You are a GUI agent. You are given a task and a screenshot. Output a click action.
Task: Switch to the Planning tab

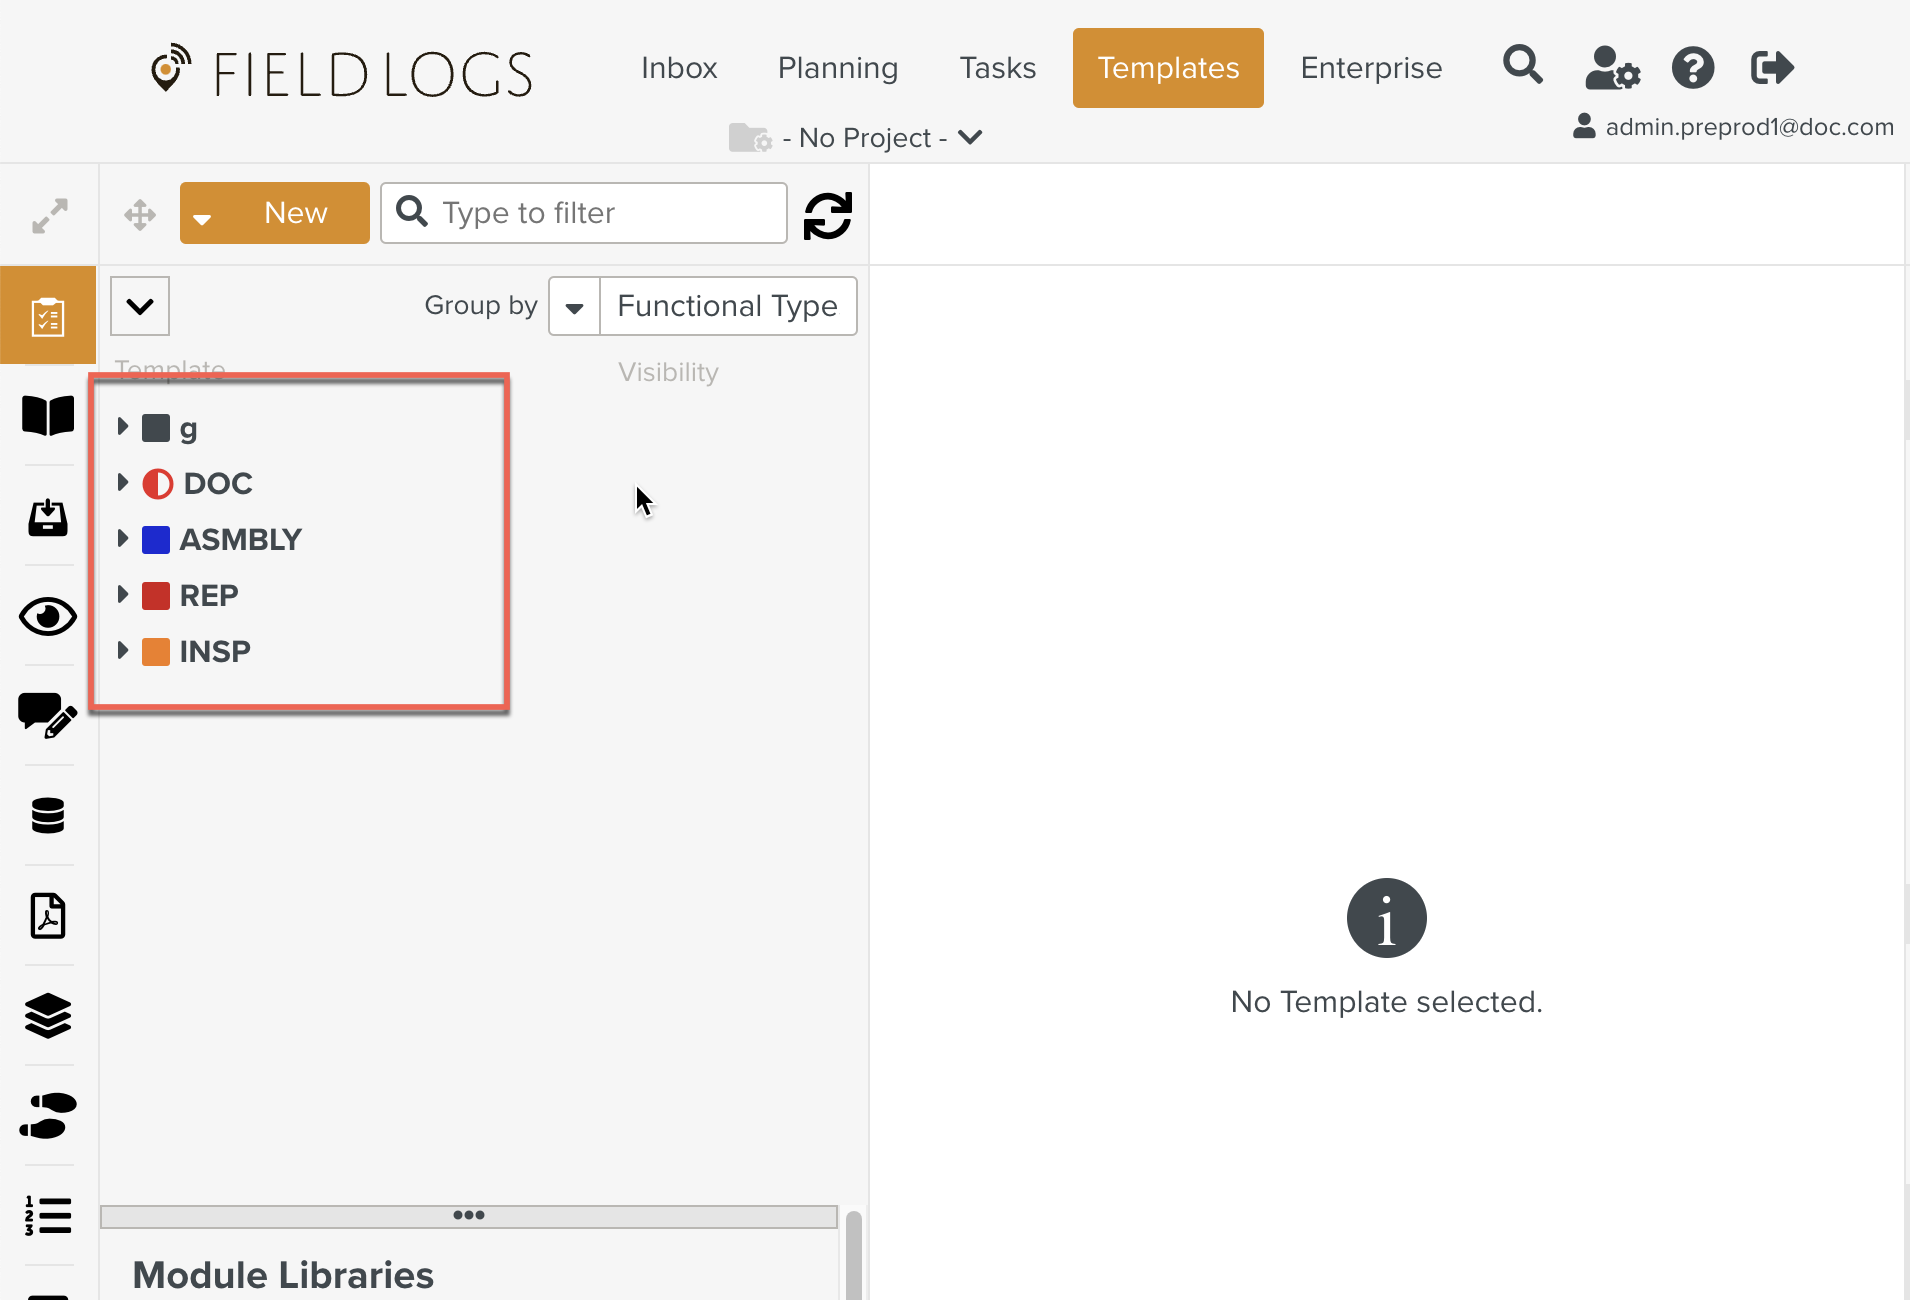837,68
